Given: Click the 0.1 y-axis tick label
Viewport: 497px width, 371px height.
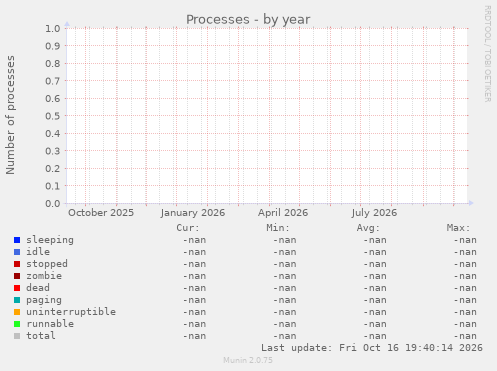Looking at the screenshot, I should coord(53,186).
